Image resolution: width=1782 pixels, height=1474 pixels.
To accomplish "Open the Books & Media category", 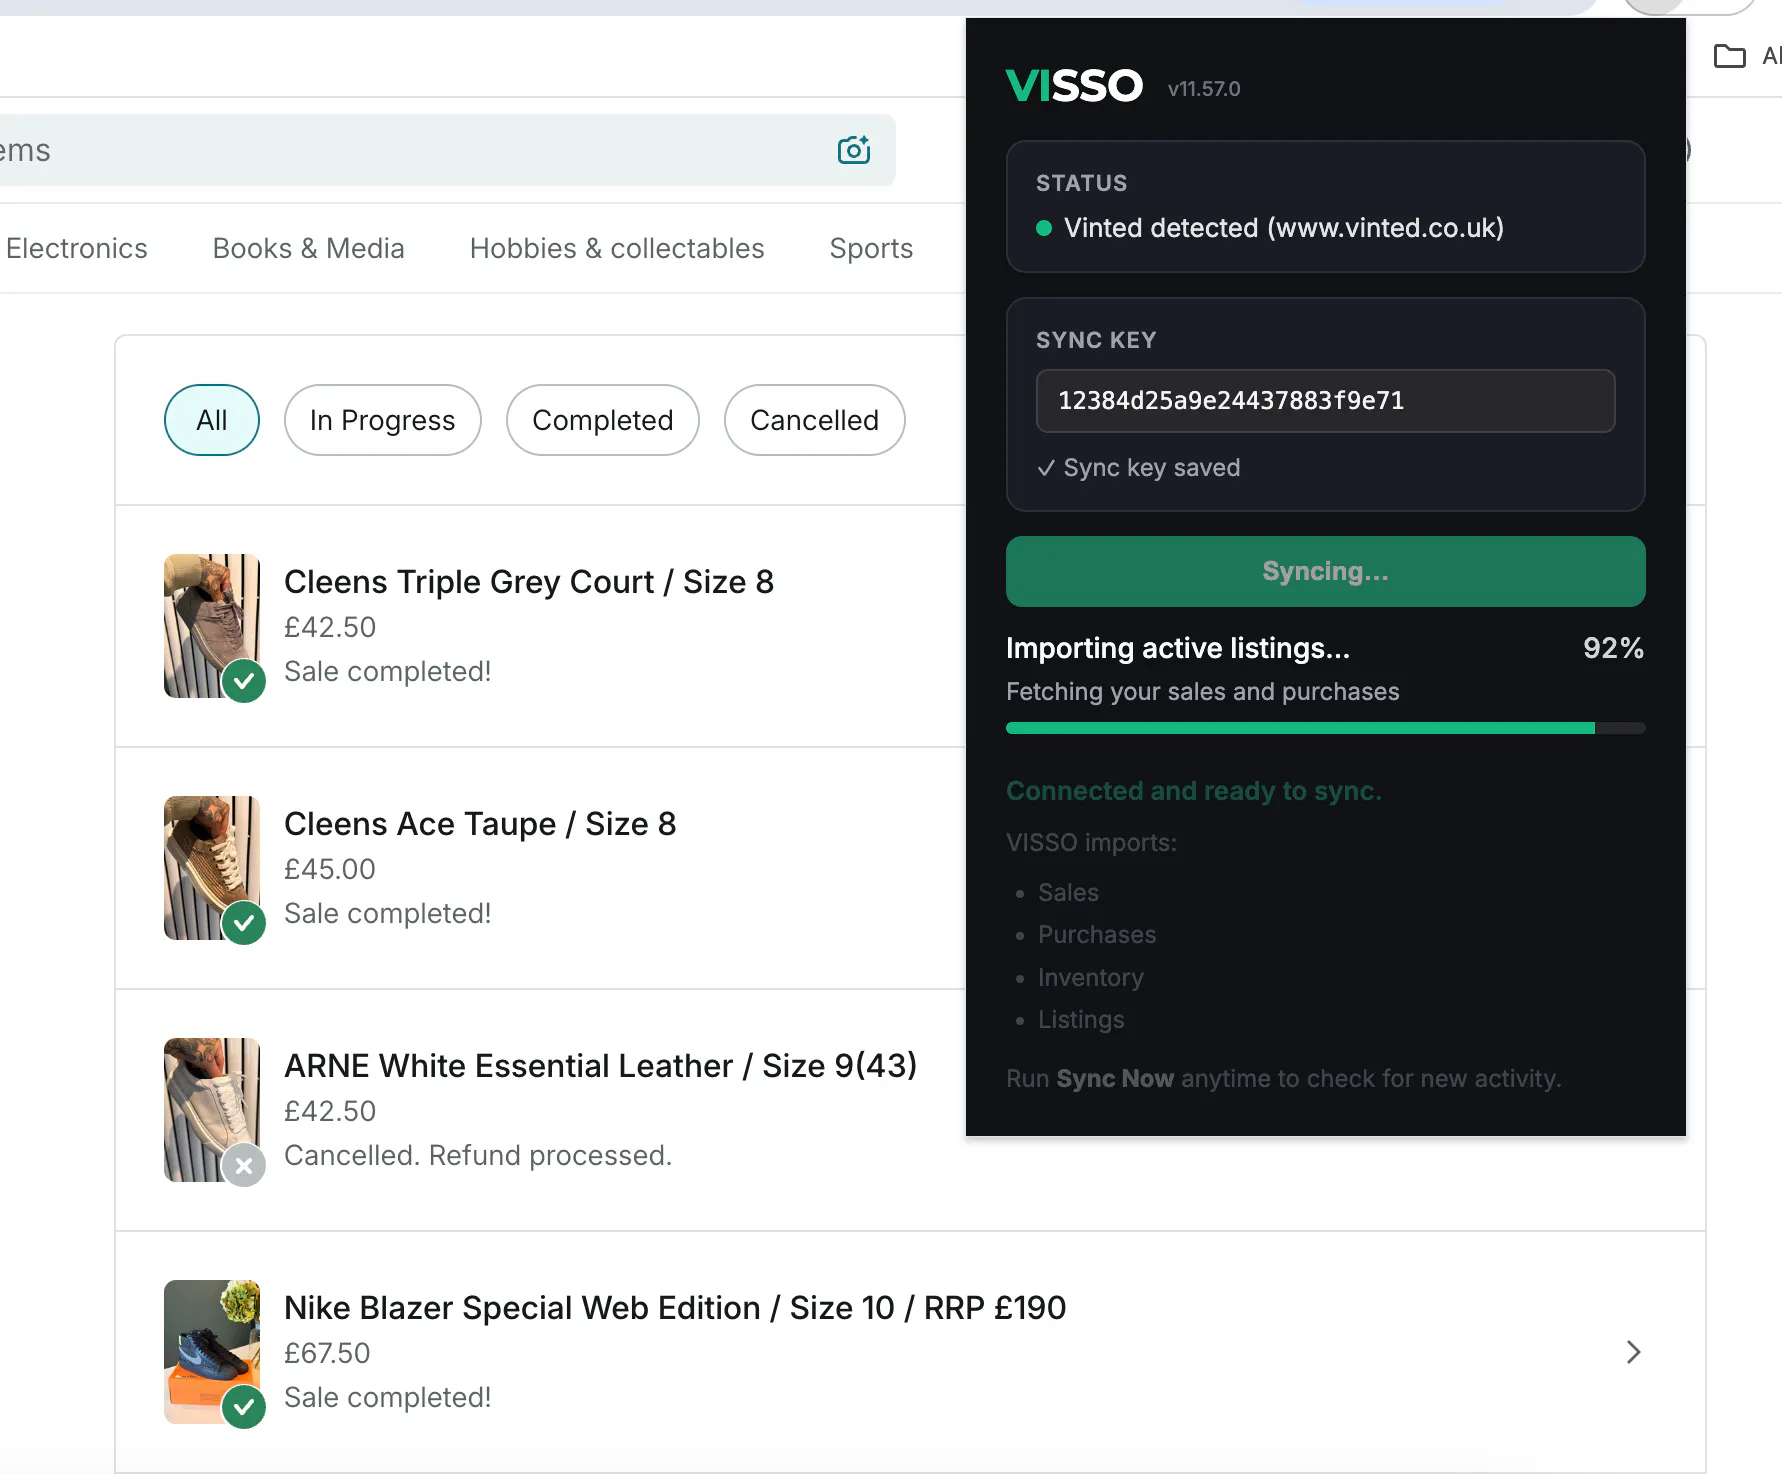I will (308, 248).
